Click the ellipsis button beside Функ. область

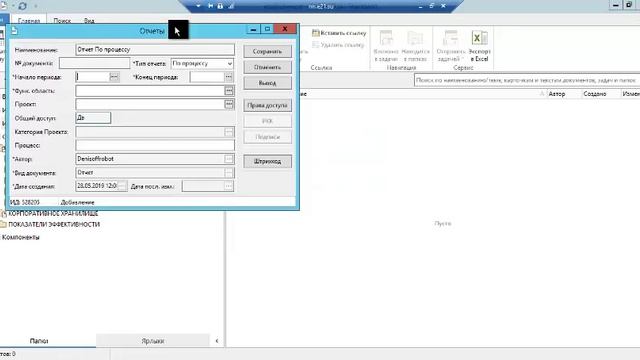point(229,91)
